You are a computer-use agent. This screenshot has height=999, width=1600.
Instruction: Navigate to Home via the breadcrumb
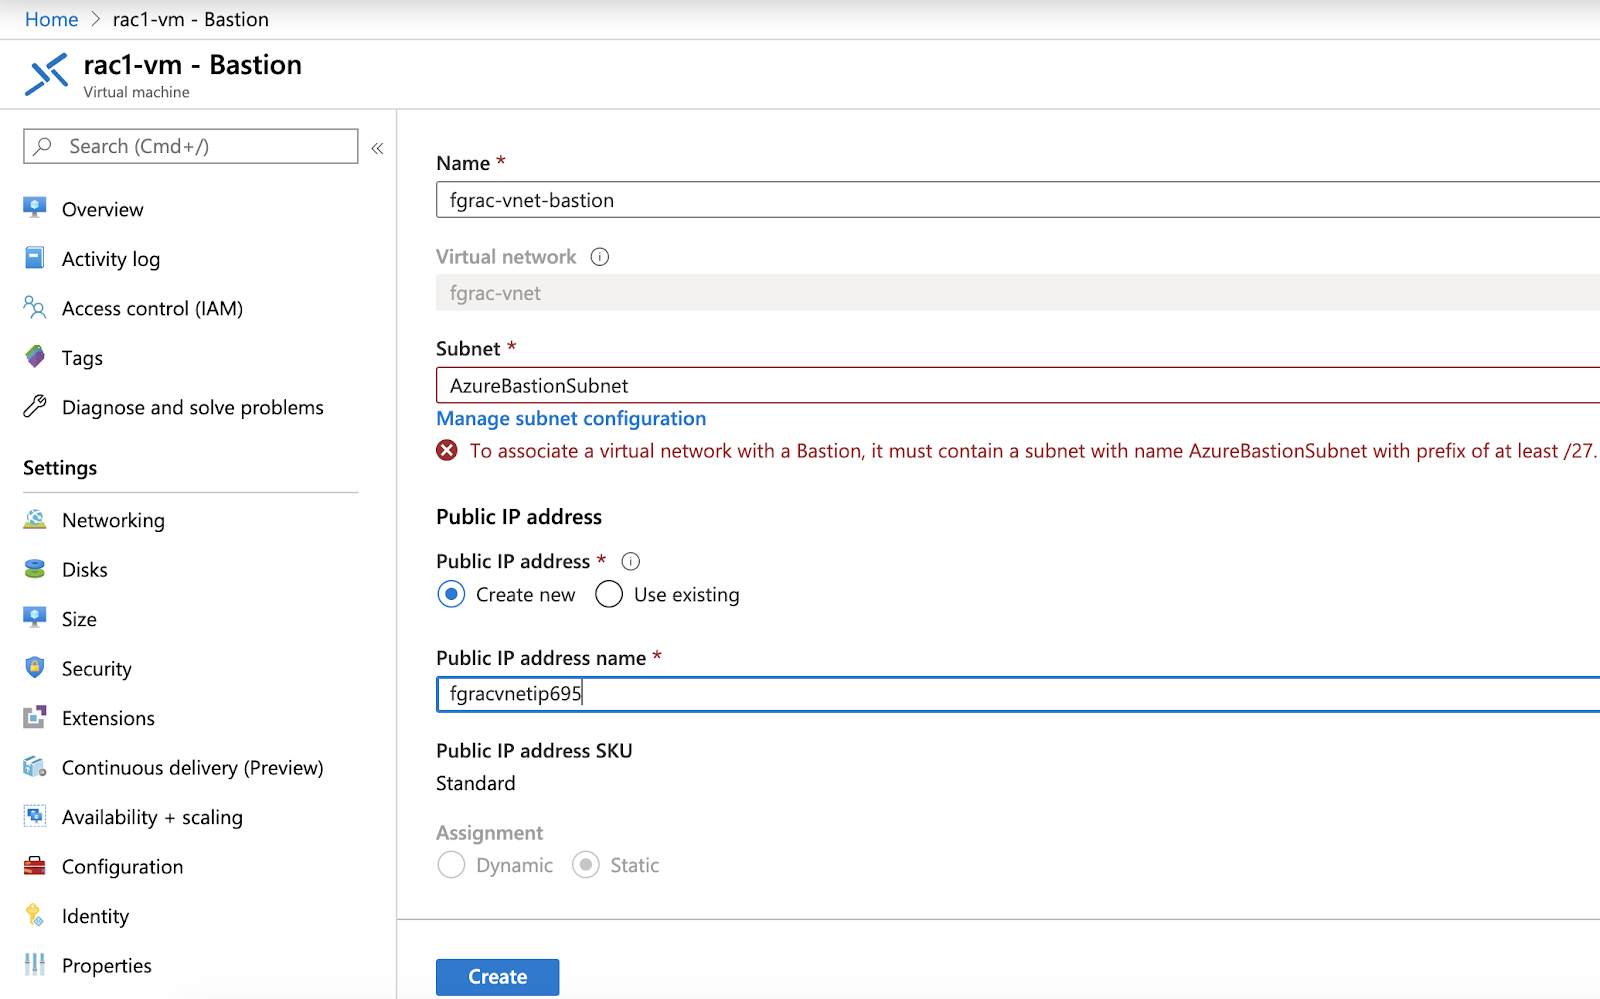(x=51, y=18)
